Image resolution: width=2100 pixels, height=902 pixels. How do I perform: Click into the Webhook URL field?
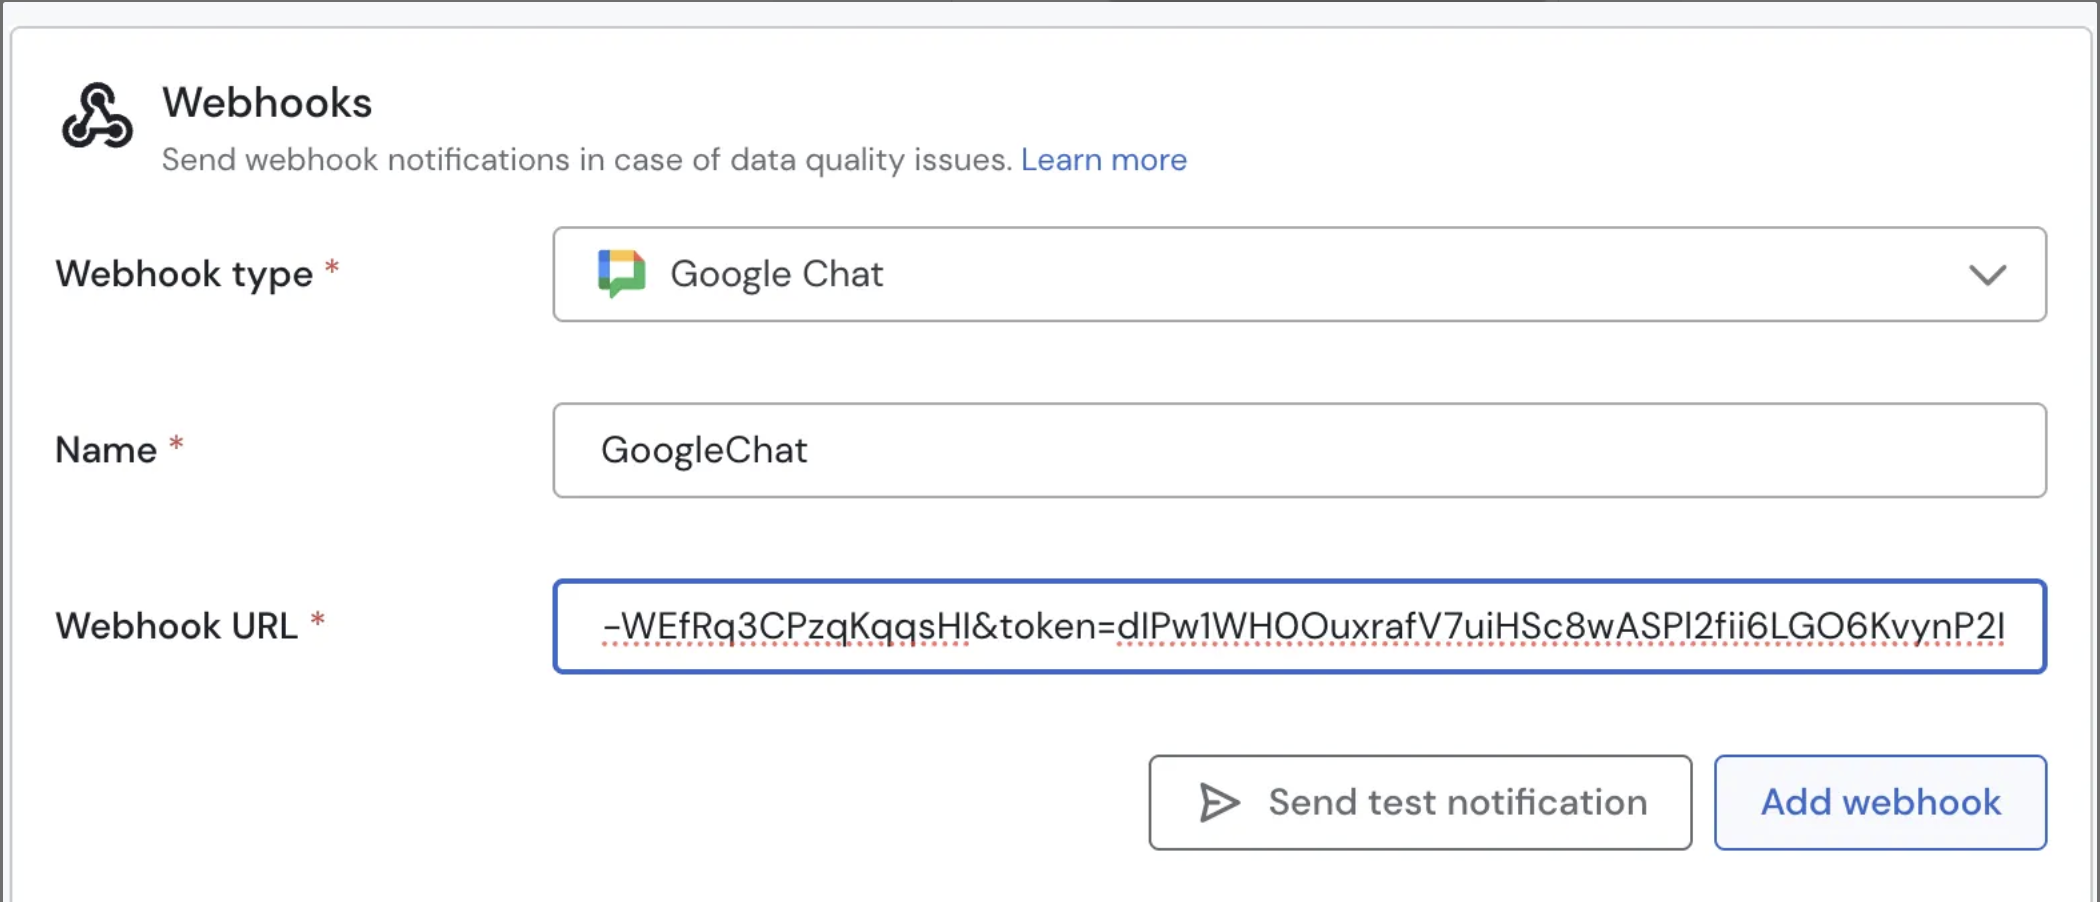[1298, 626]
